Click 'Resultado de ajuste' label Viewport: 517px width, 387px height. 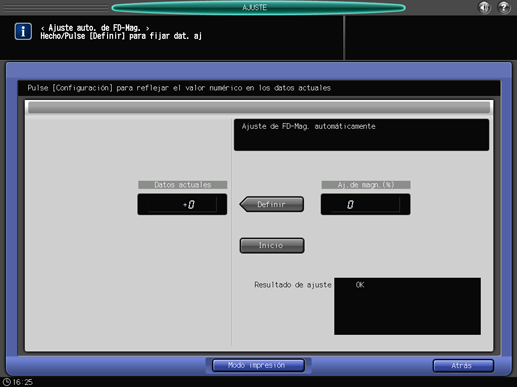pyautogui.click(x=293, y=285)
